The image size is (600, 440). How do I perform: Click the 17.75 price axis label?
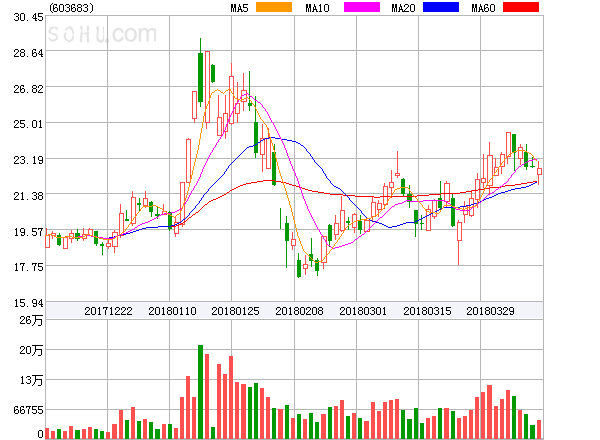pyautogui.click(x=28, y=267)
